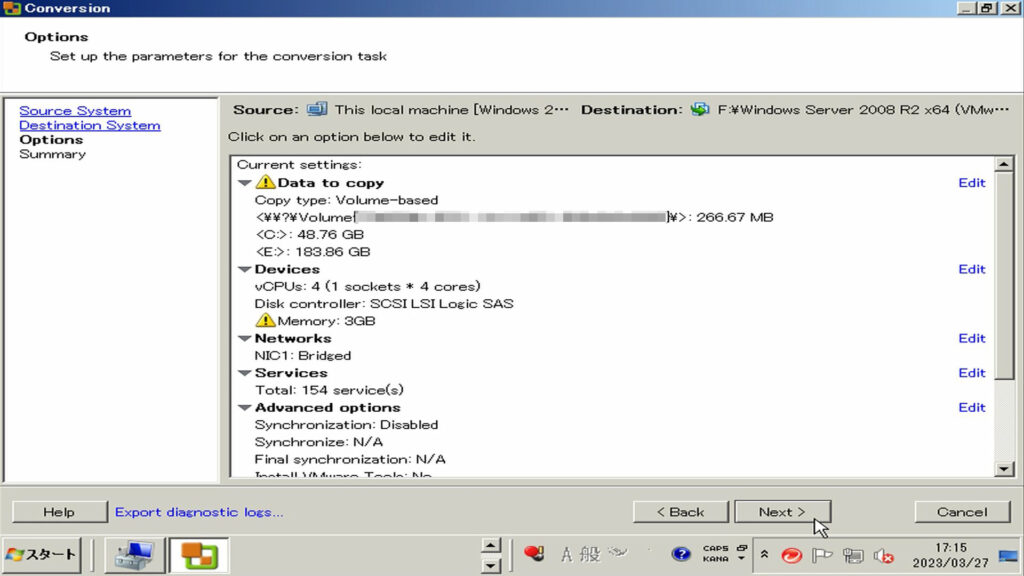Collapse the Devices section

coord(244,270)
